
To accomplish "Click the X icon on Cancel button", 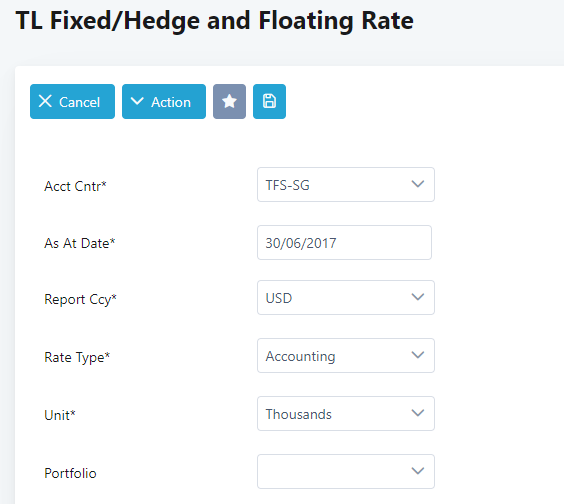I will click(x=45, y=101).
